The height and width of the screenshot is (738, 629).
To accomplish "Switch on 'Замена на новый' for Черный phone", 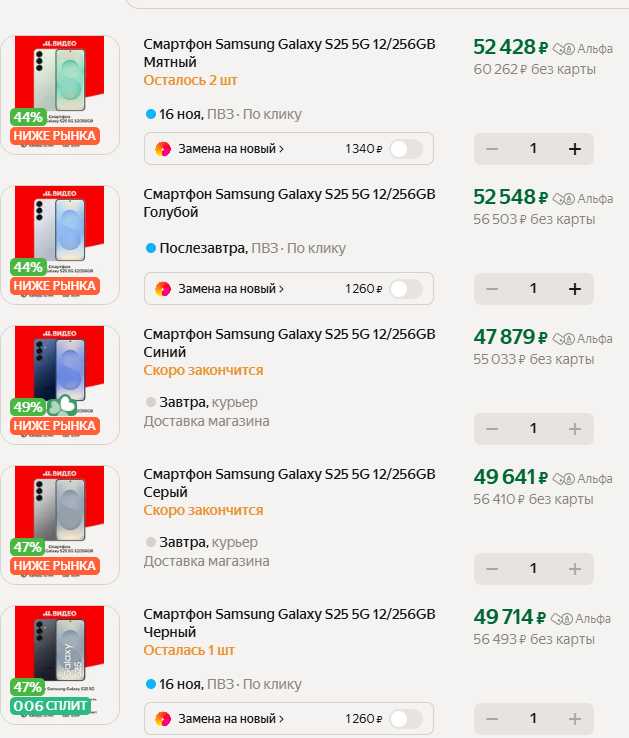I will [405, 718].
